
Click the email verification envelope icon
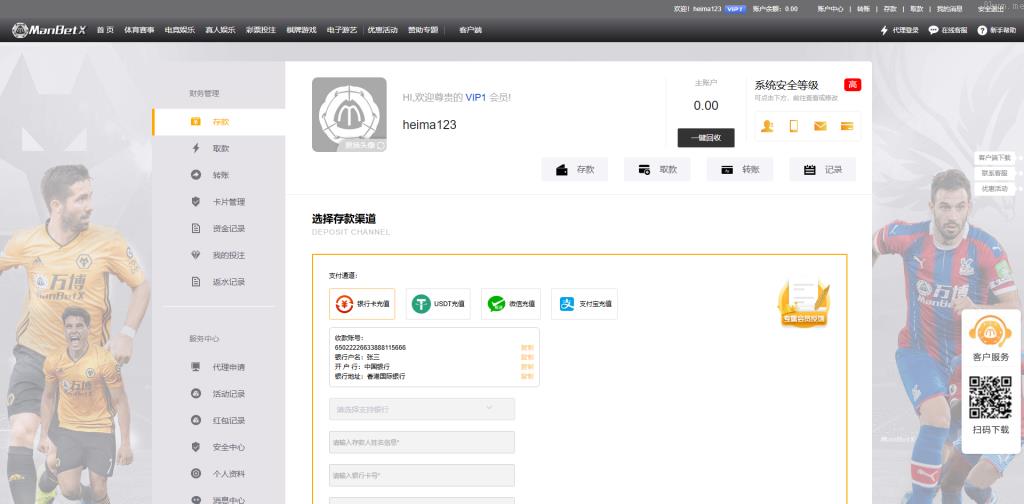[820, 126]
